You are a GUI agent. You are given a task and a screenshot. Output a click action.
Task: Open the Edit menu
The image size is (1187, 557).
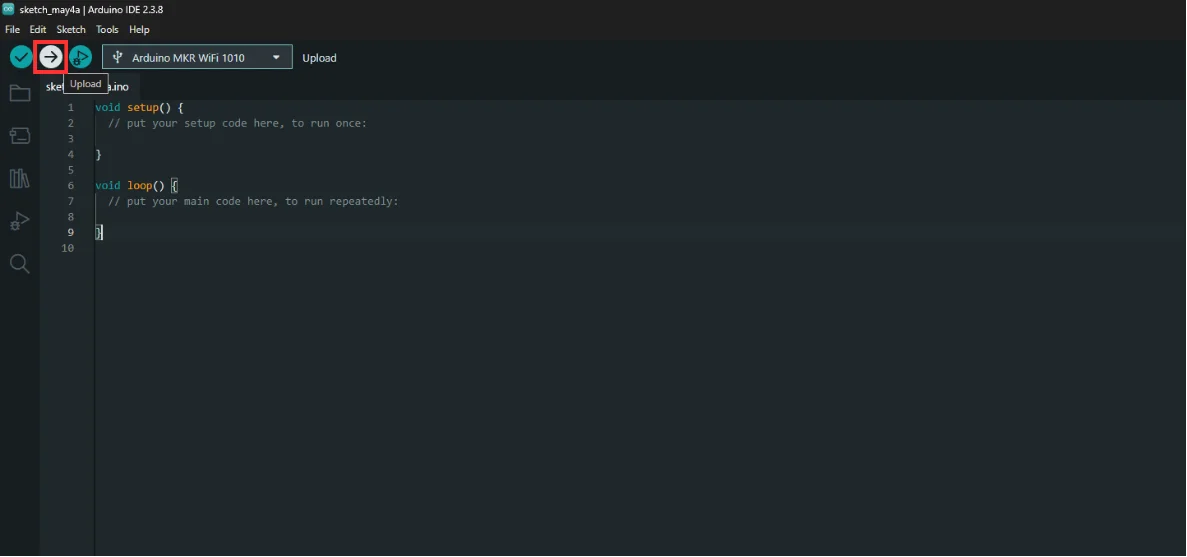38,30
